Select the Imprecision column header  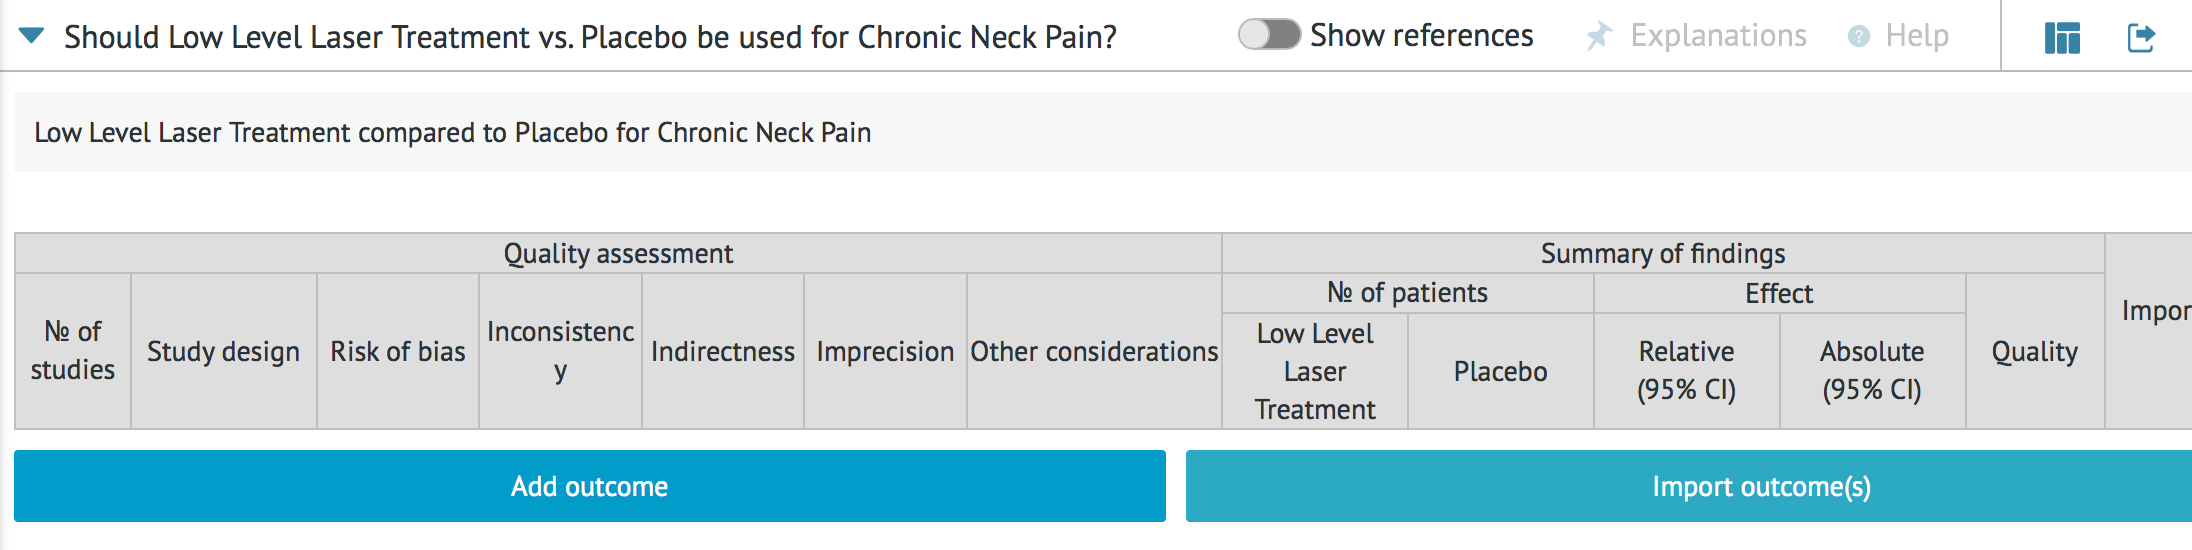[885, 351]
